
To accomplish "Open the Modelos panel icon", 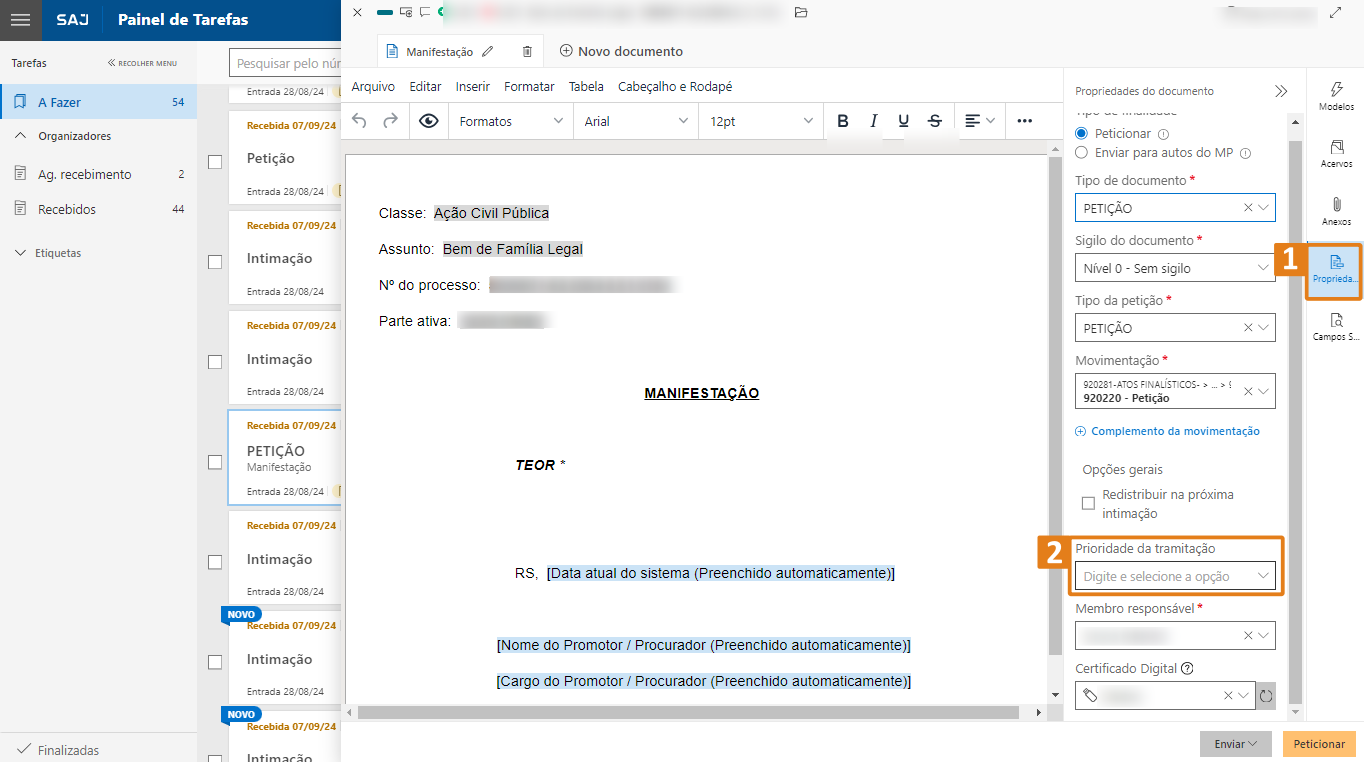I will click(1336, 96).
